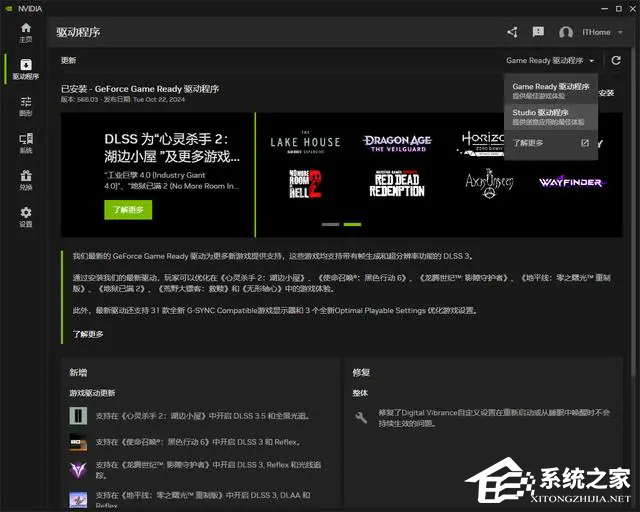Click the Digital Vibrance fix description text
Viewport: 640px width, 512px height.
tap(494, 418)
